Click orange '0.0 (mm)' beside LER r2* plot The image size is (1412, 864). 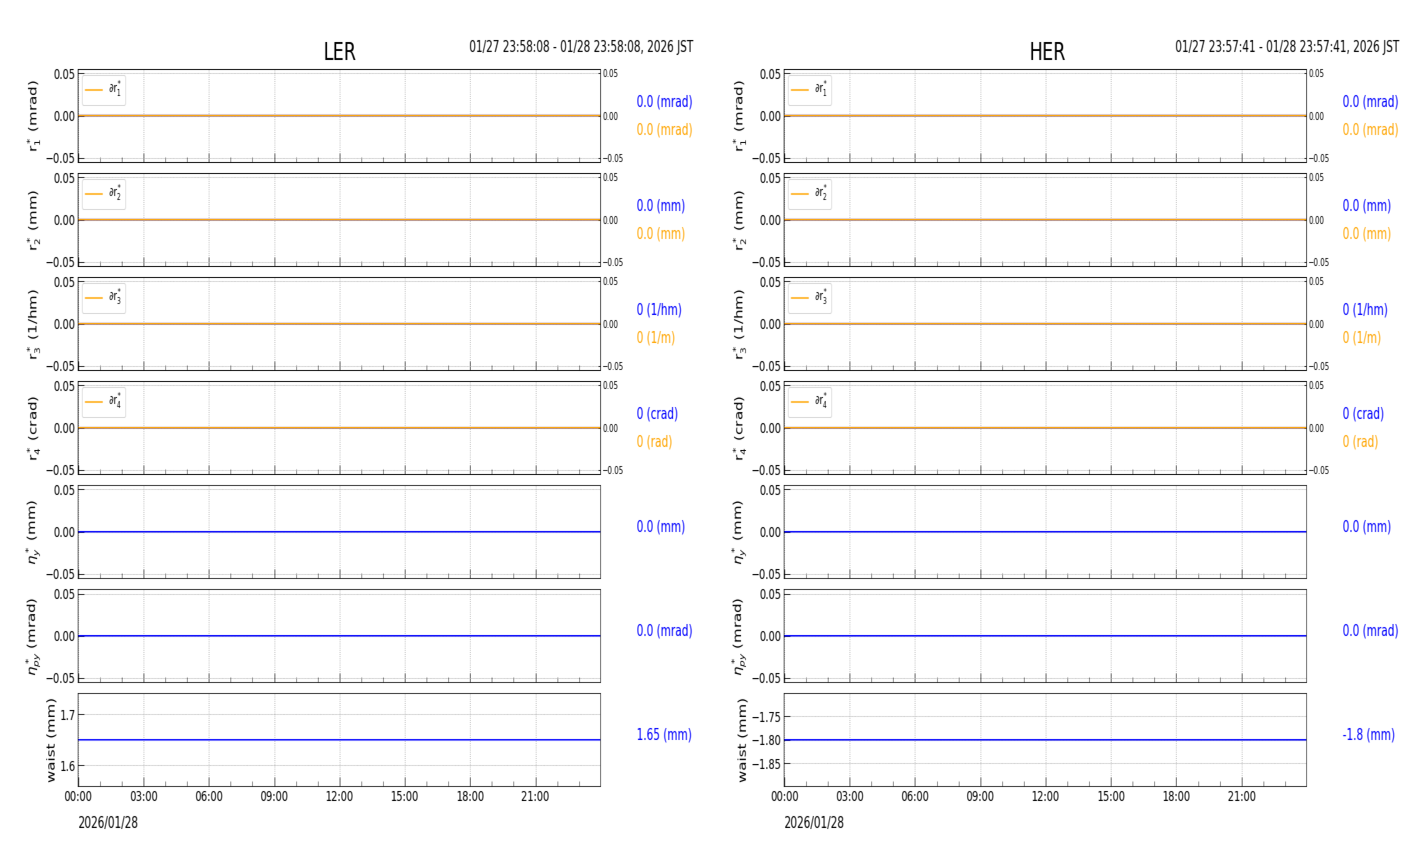pyautogui.click(x=661, y=234)
